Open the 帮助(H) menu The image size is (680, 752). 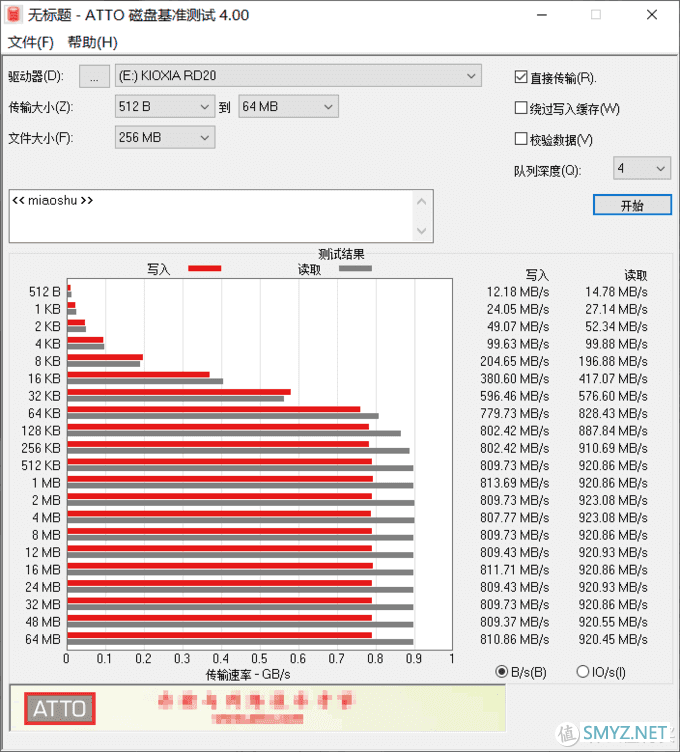tap(93, 42)
